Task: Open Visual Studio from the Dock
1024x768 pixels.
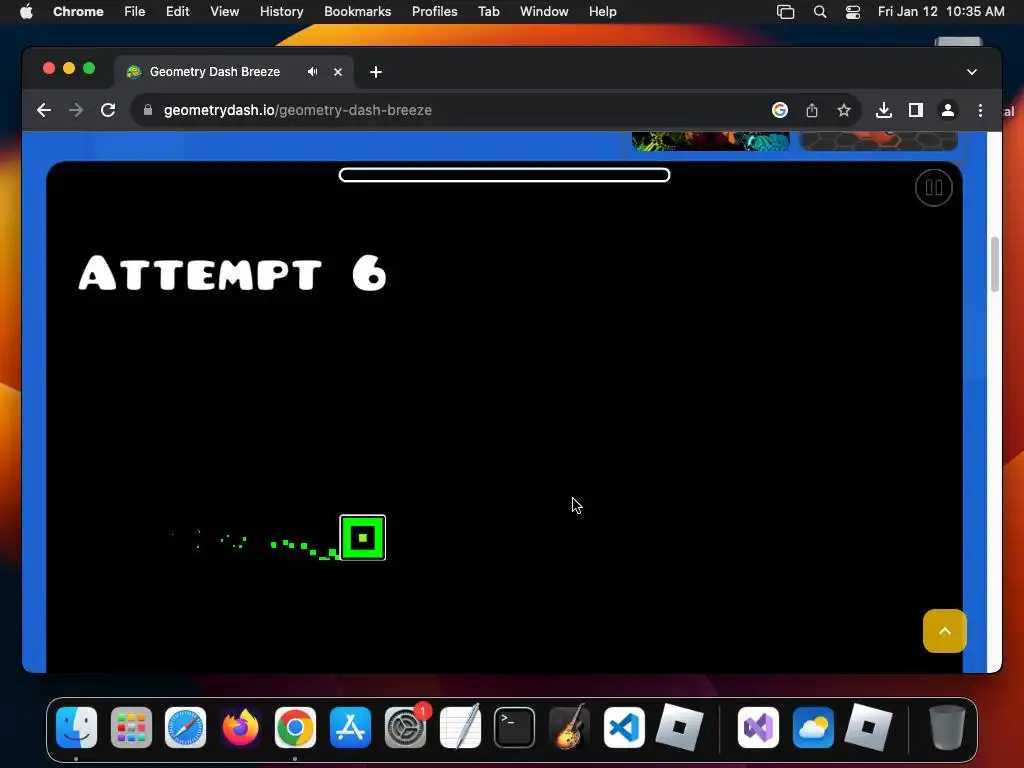Action: click(758, 728)
